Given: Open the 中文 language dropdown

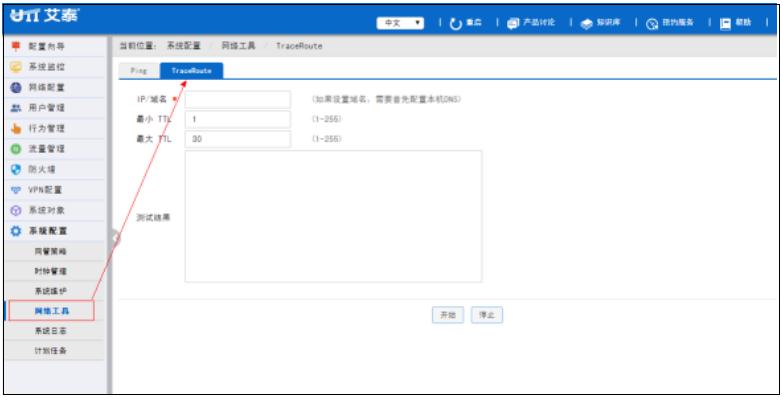Looking at the screenshot, I should click(x=400, y=23).
